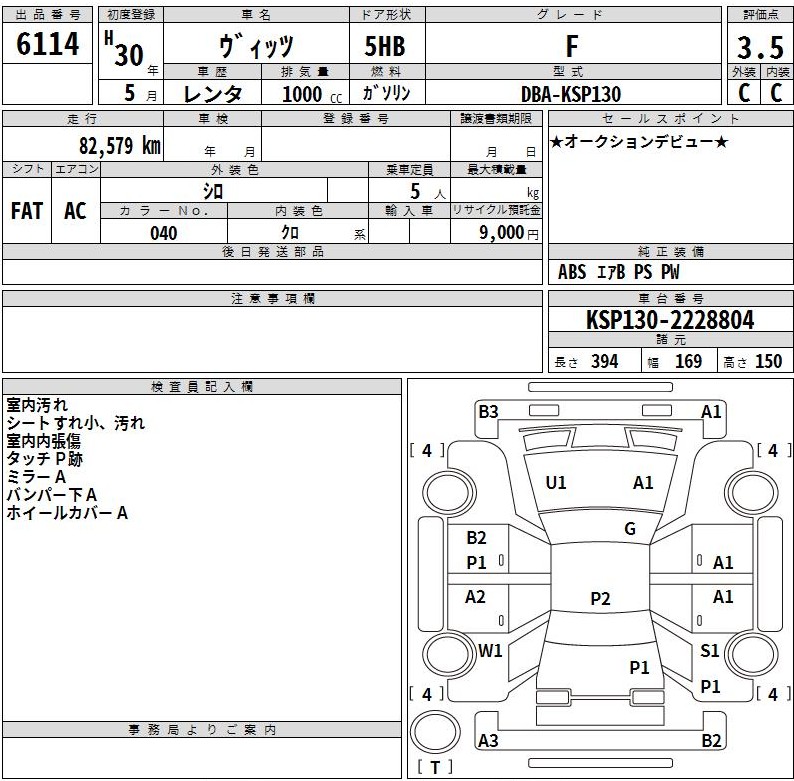Click the equipment list ABS エアB PS PW
This screenshot has height=781, width=794.
point(618,272)
